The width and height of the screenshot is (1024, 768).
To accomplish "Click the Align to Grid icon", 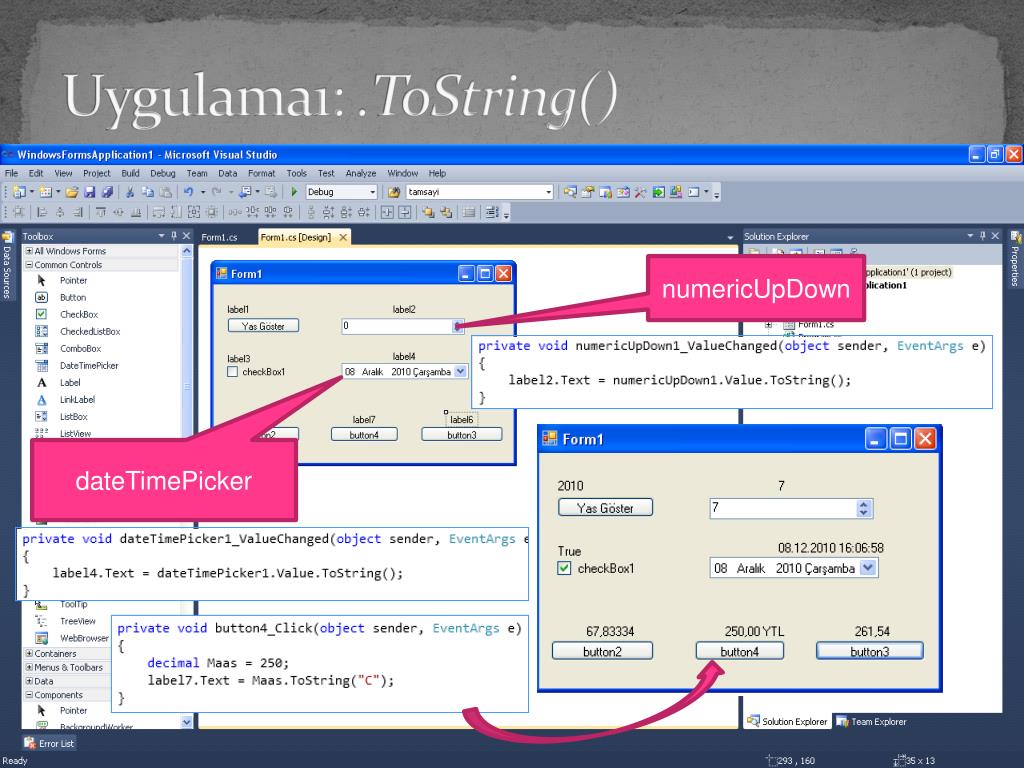I will click(19, 212).
